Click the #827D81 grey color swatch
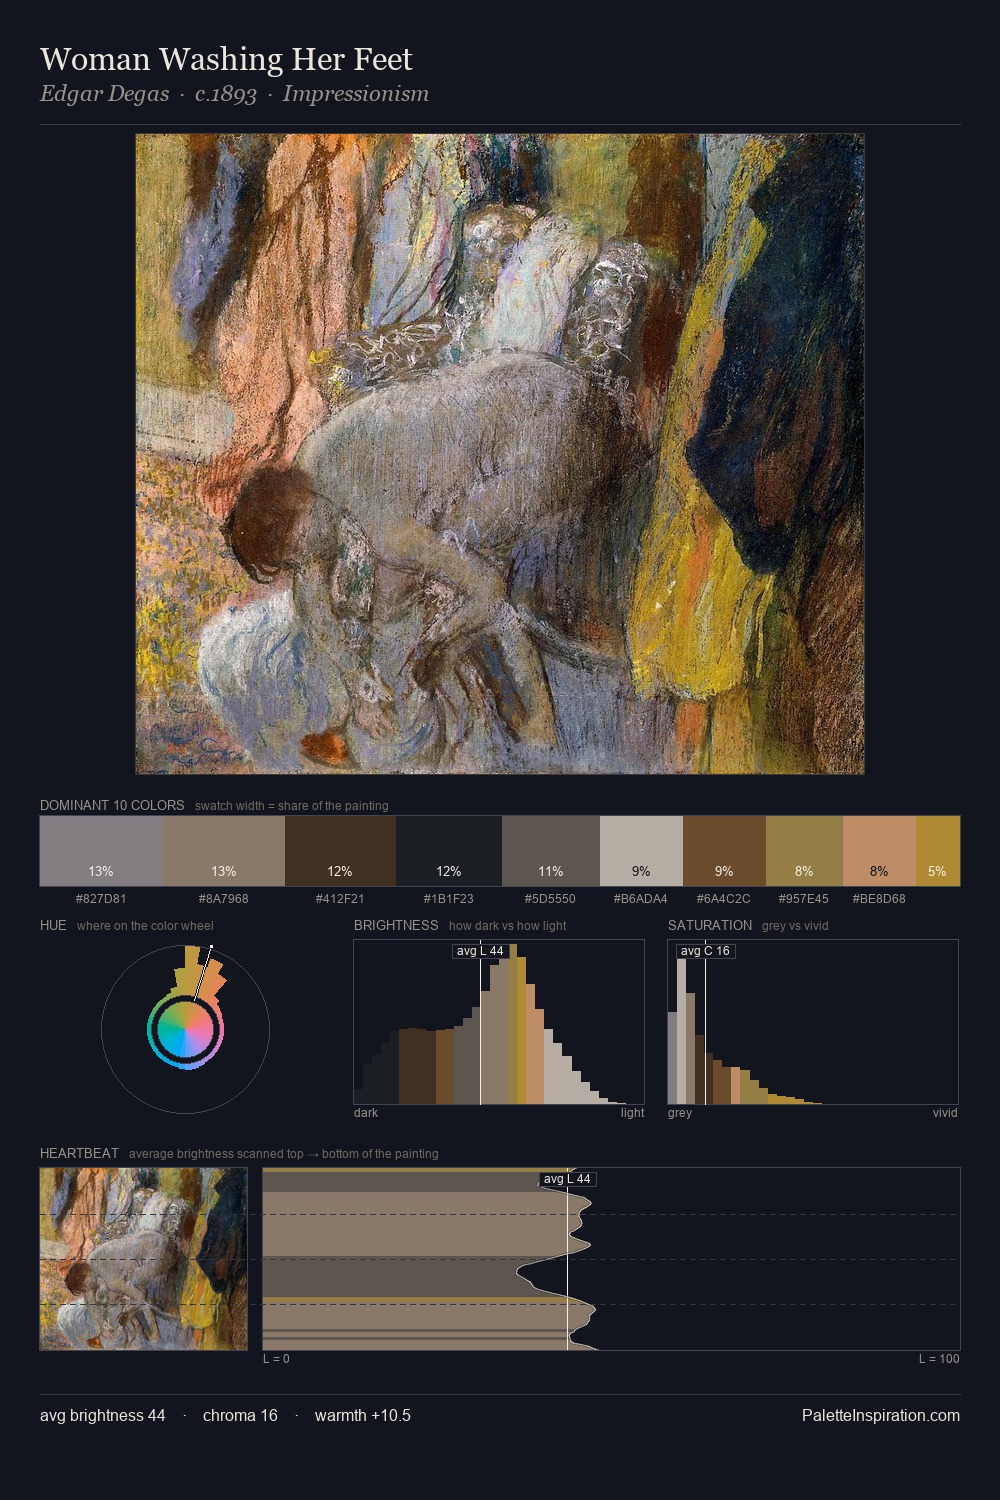 click(101, 851)
